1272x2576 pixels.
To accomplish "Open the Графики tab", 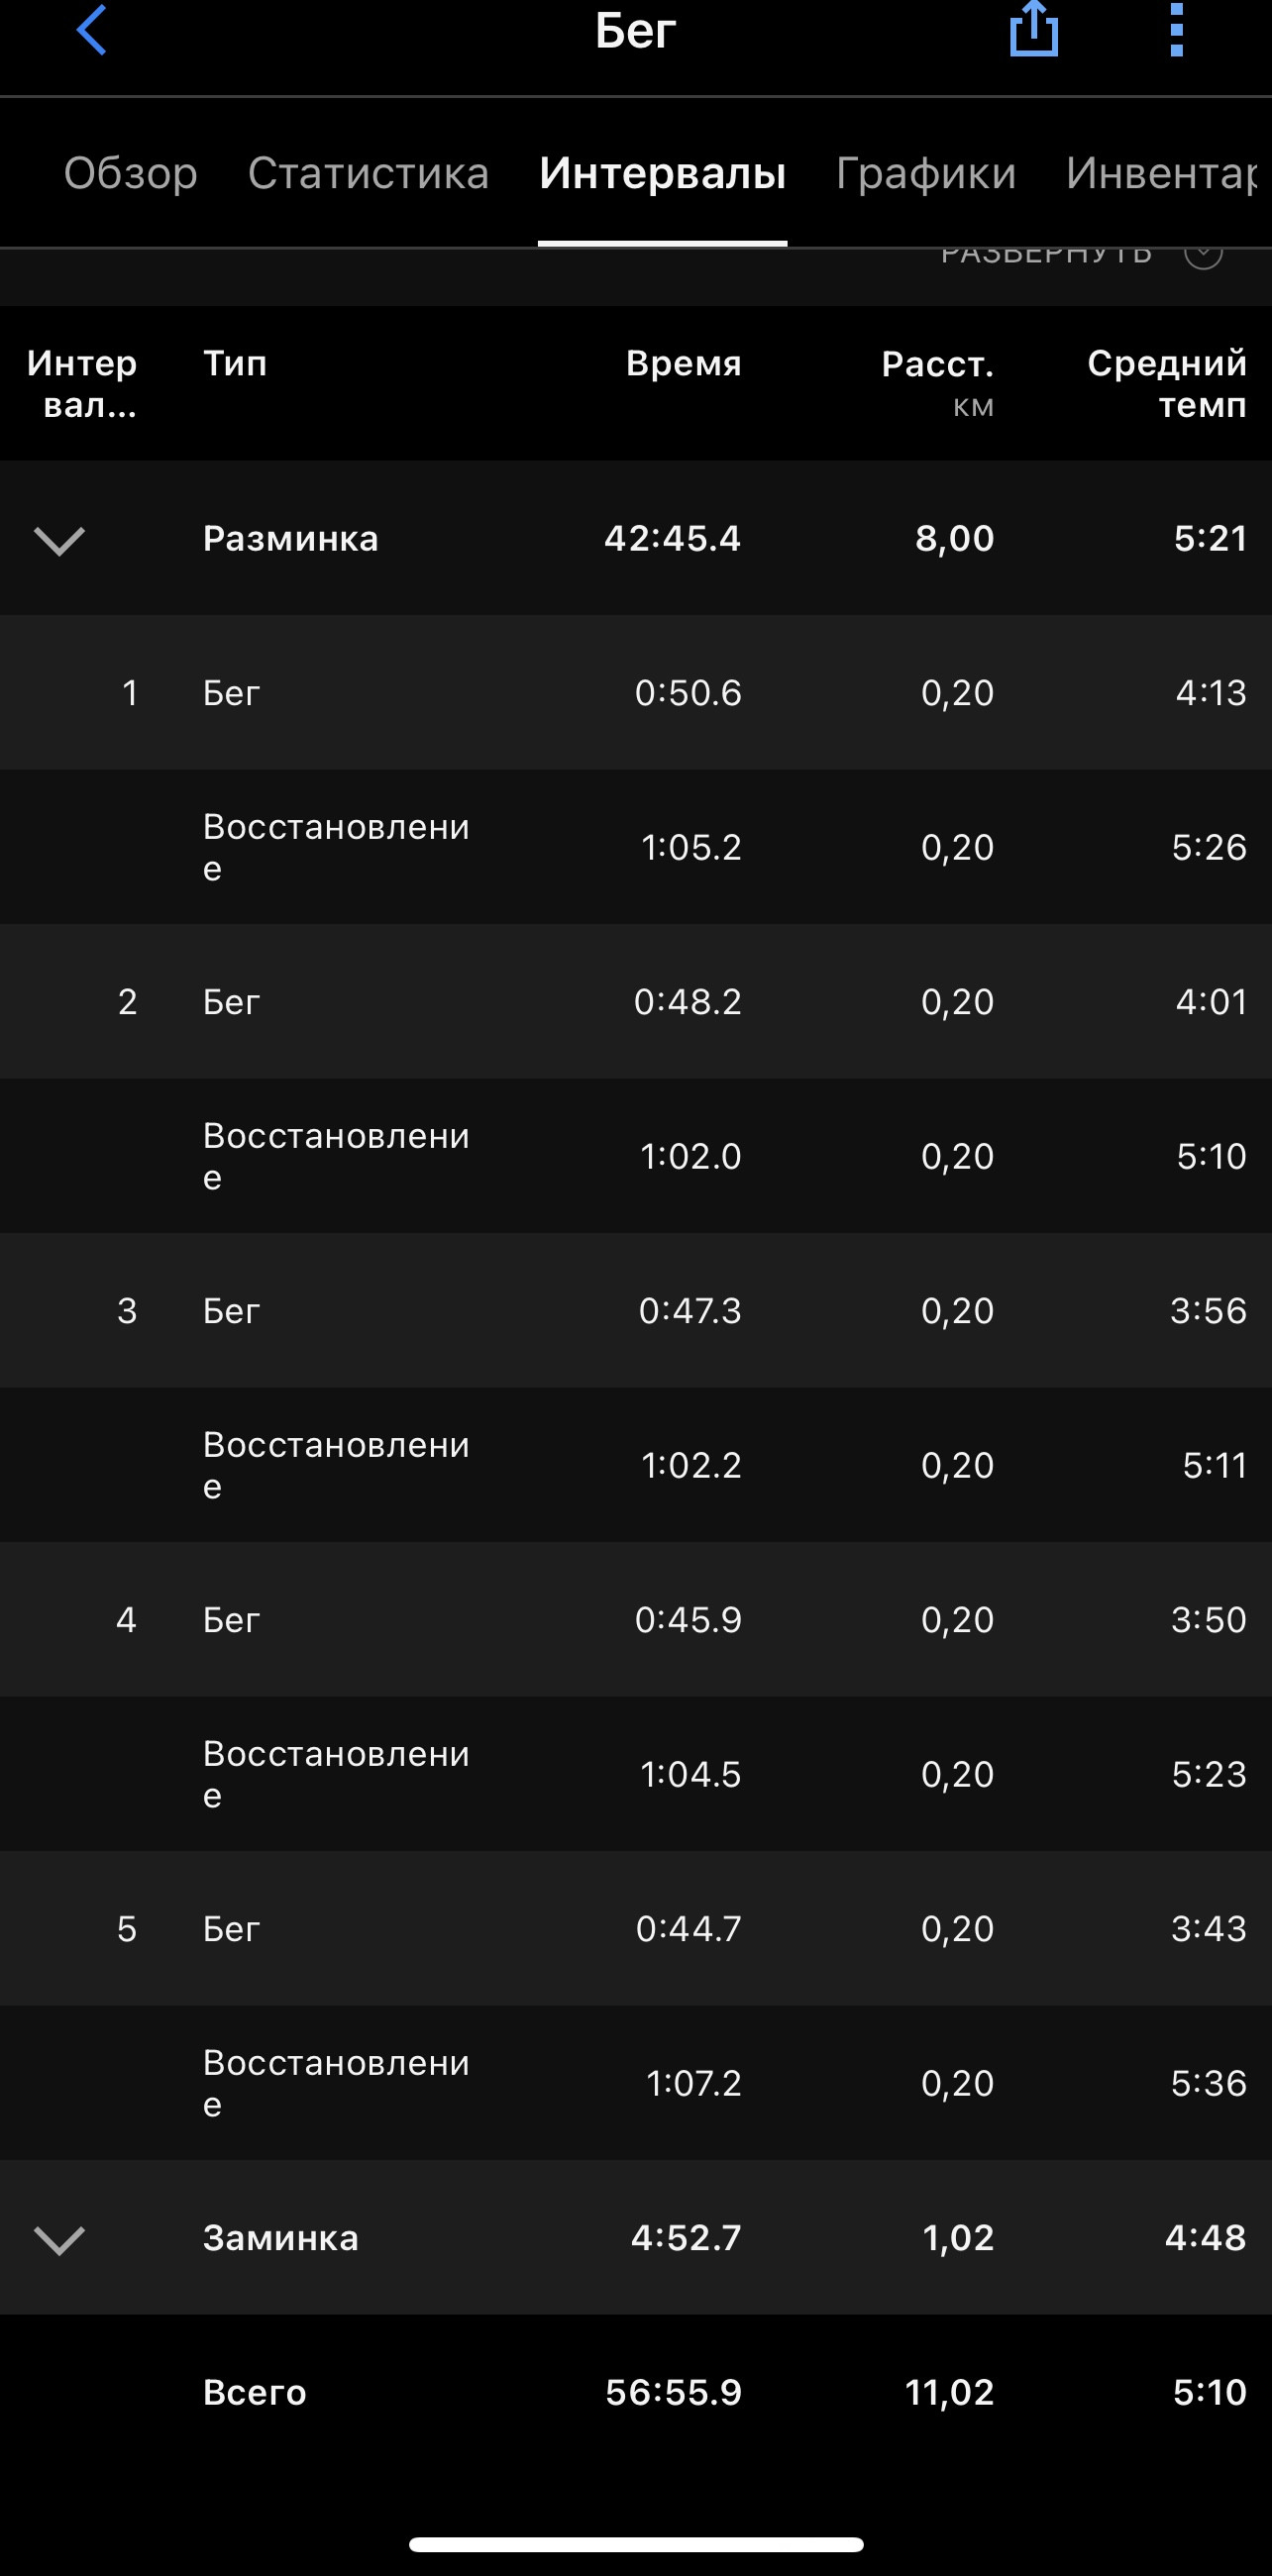I will pos(926,173).
